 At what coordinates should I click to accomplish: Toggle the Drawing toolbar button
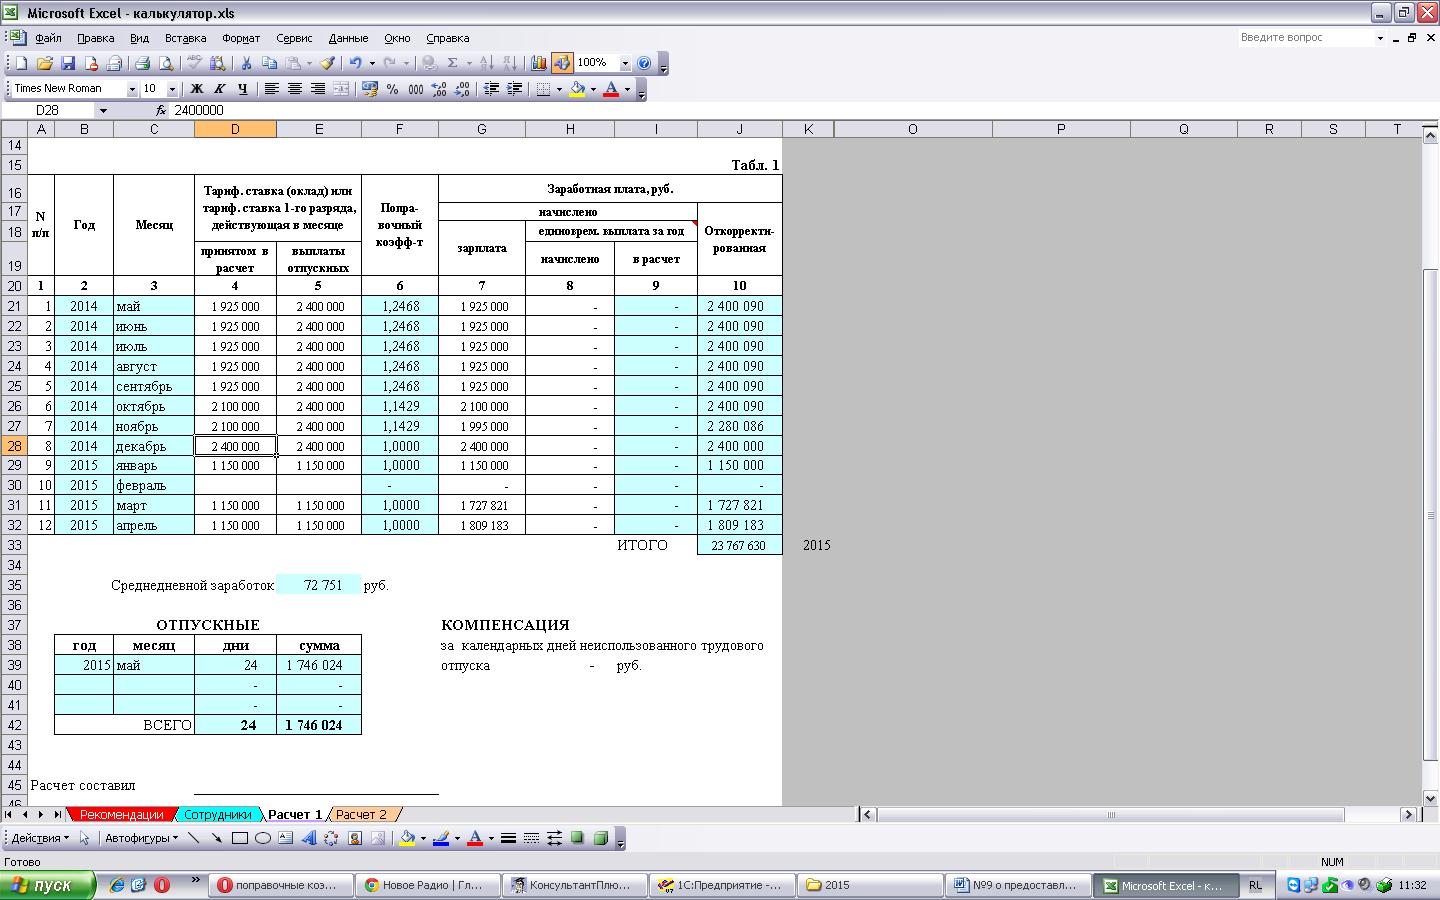tap(562, 63)
